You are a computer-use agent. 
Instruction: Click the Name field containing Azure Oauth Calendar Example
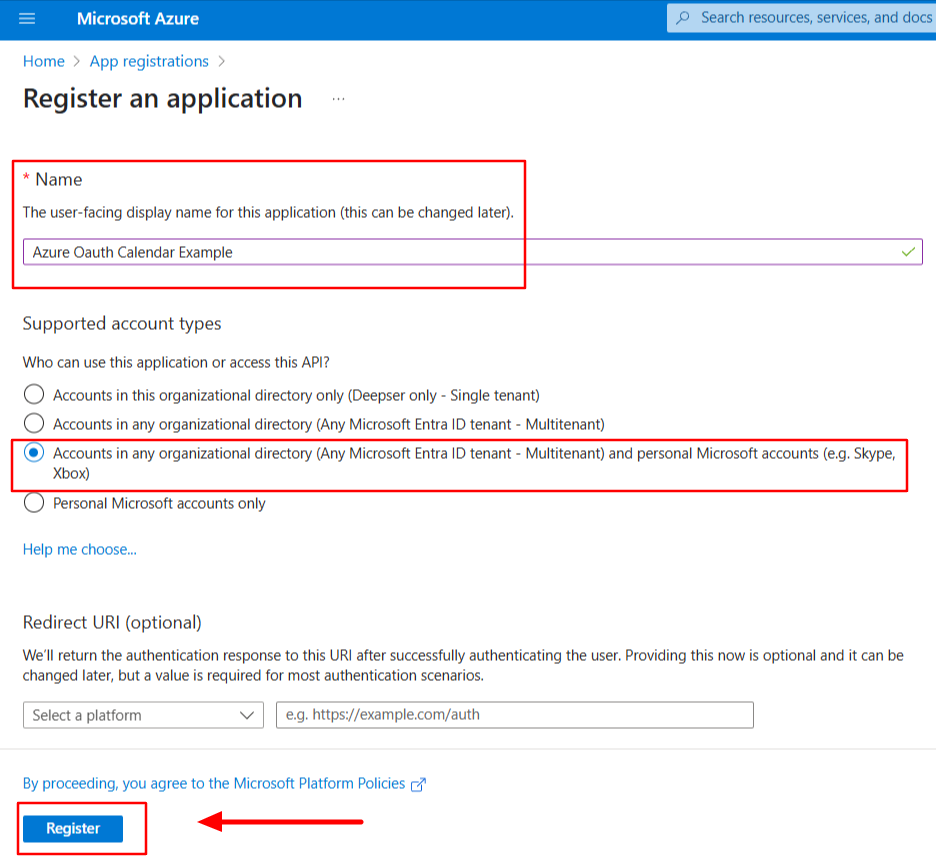tap(473, 252)
